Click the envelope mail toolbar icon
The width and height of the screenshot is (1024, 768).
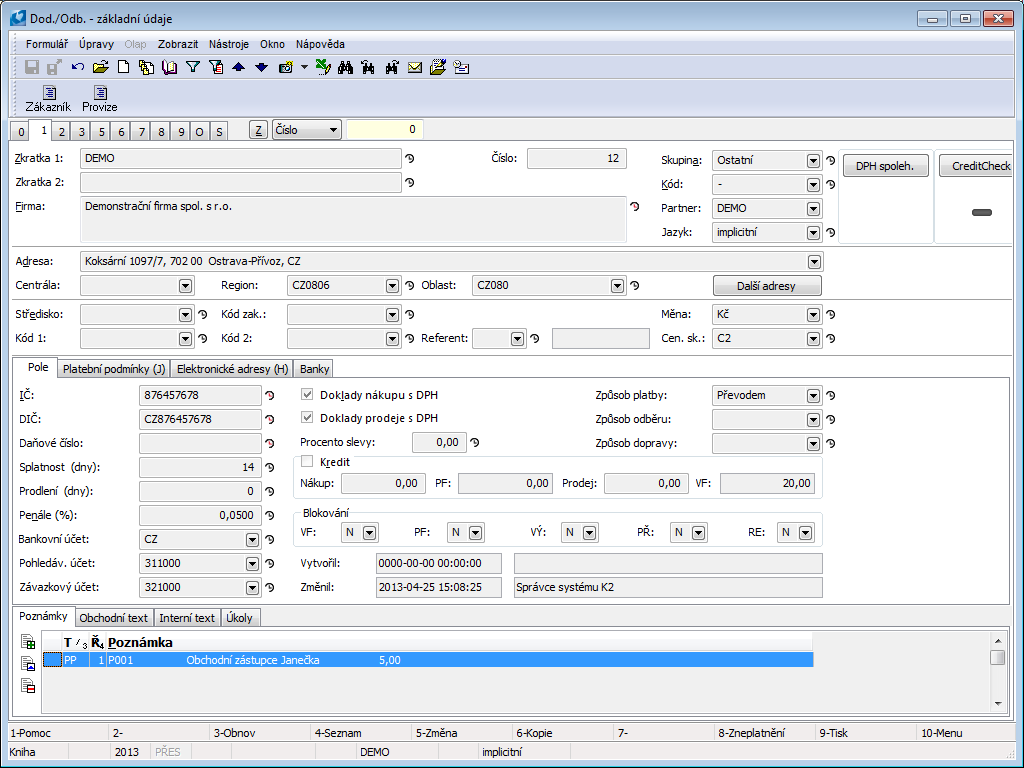[414, 68]
